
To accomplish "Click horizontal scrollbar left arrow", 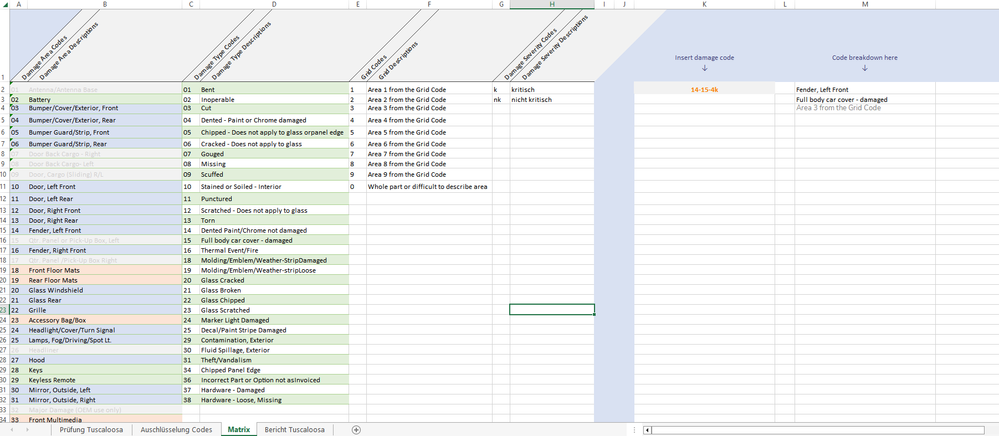I will [647, 430].
